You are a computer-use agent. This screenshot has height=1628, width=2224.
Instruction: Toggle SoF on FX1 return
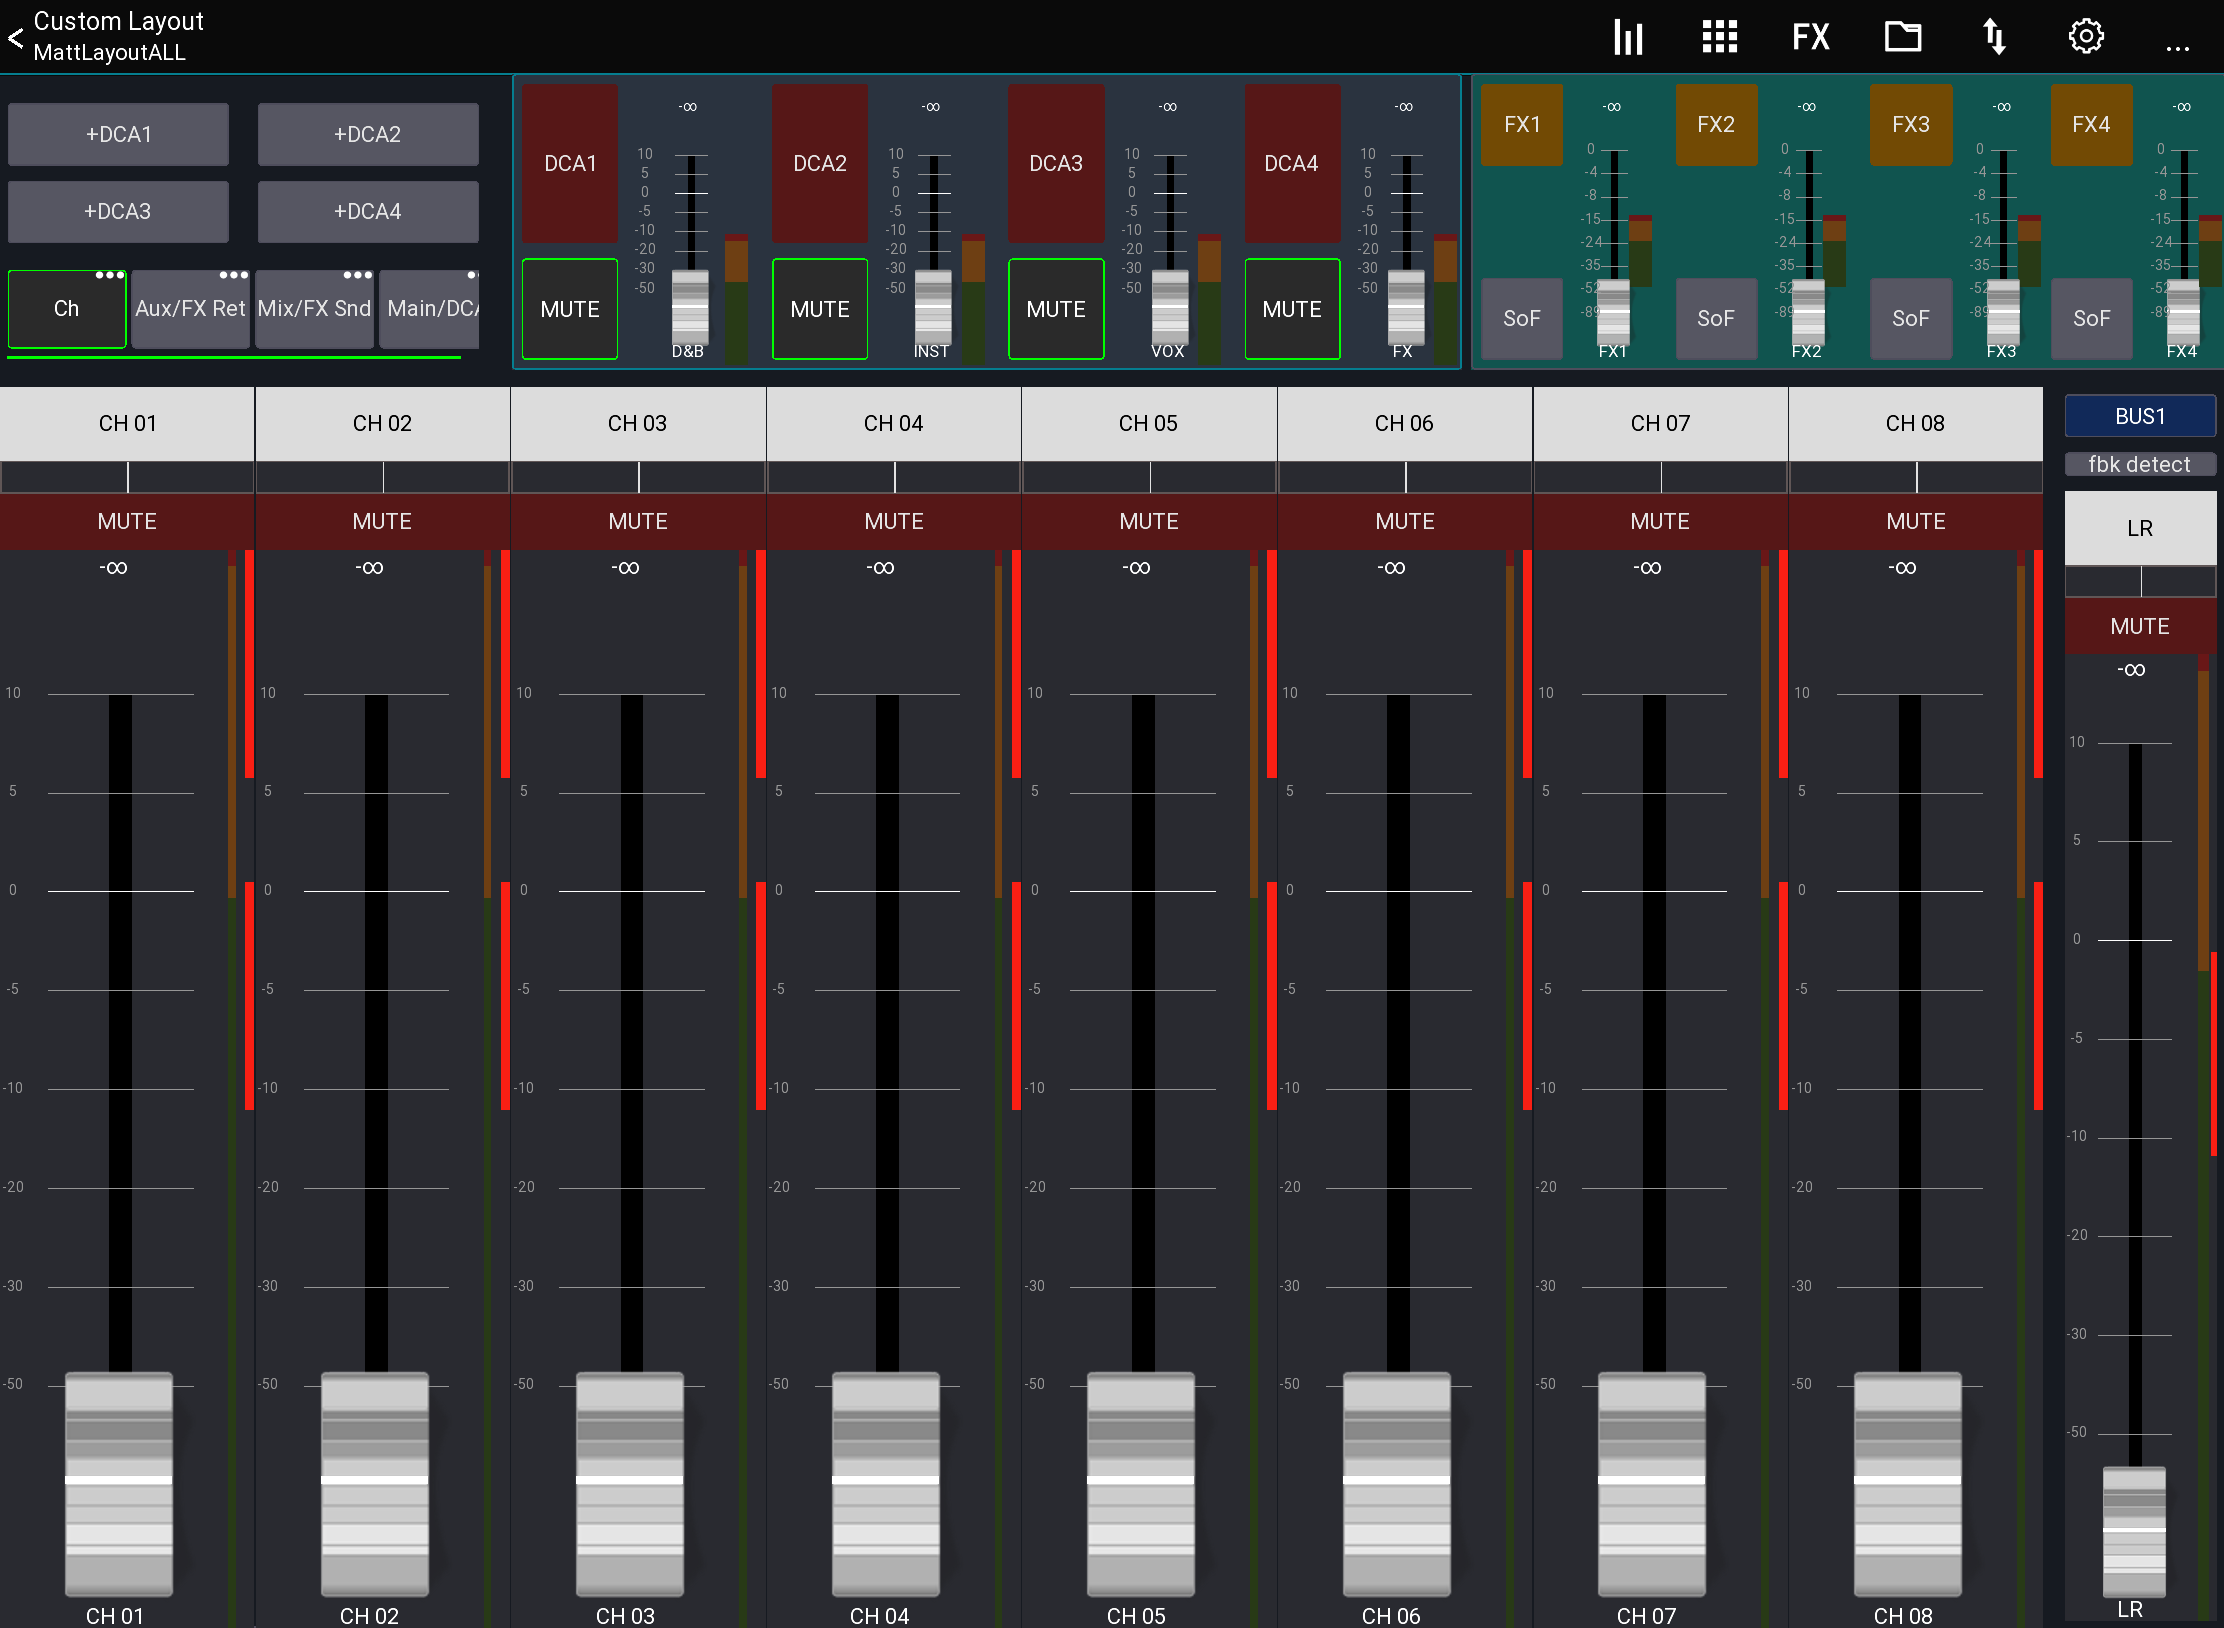1521,318
